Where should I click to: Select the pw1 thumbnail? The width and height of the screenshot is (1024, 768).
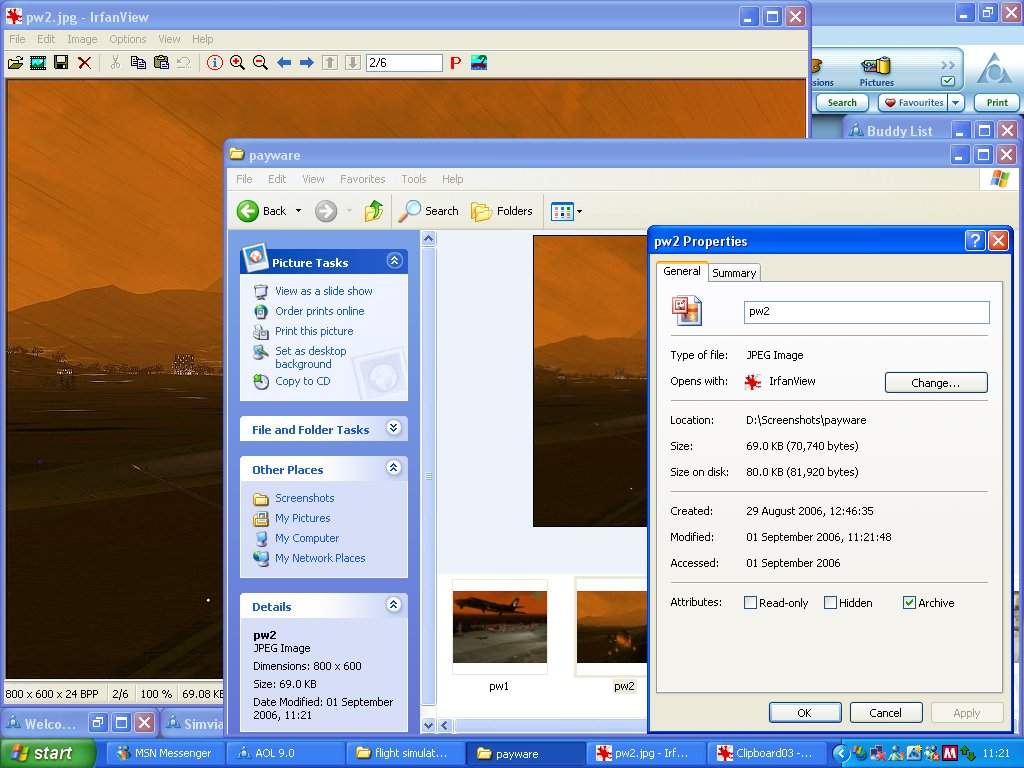(x=499, y=627)
